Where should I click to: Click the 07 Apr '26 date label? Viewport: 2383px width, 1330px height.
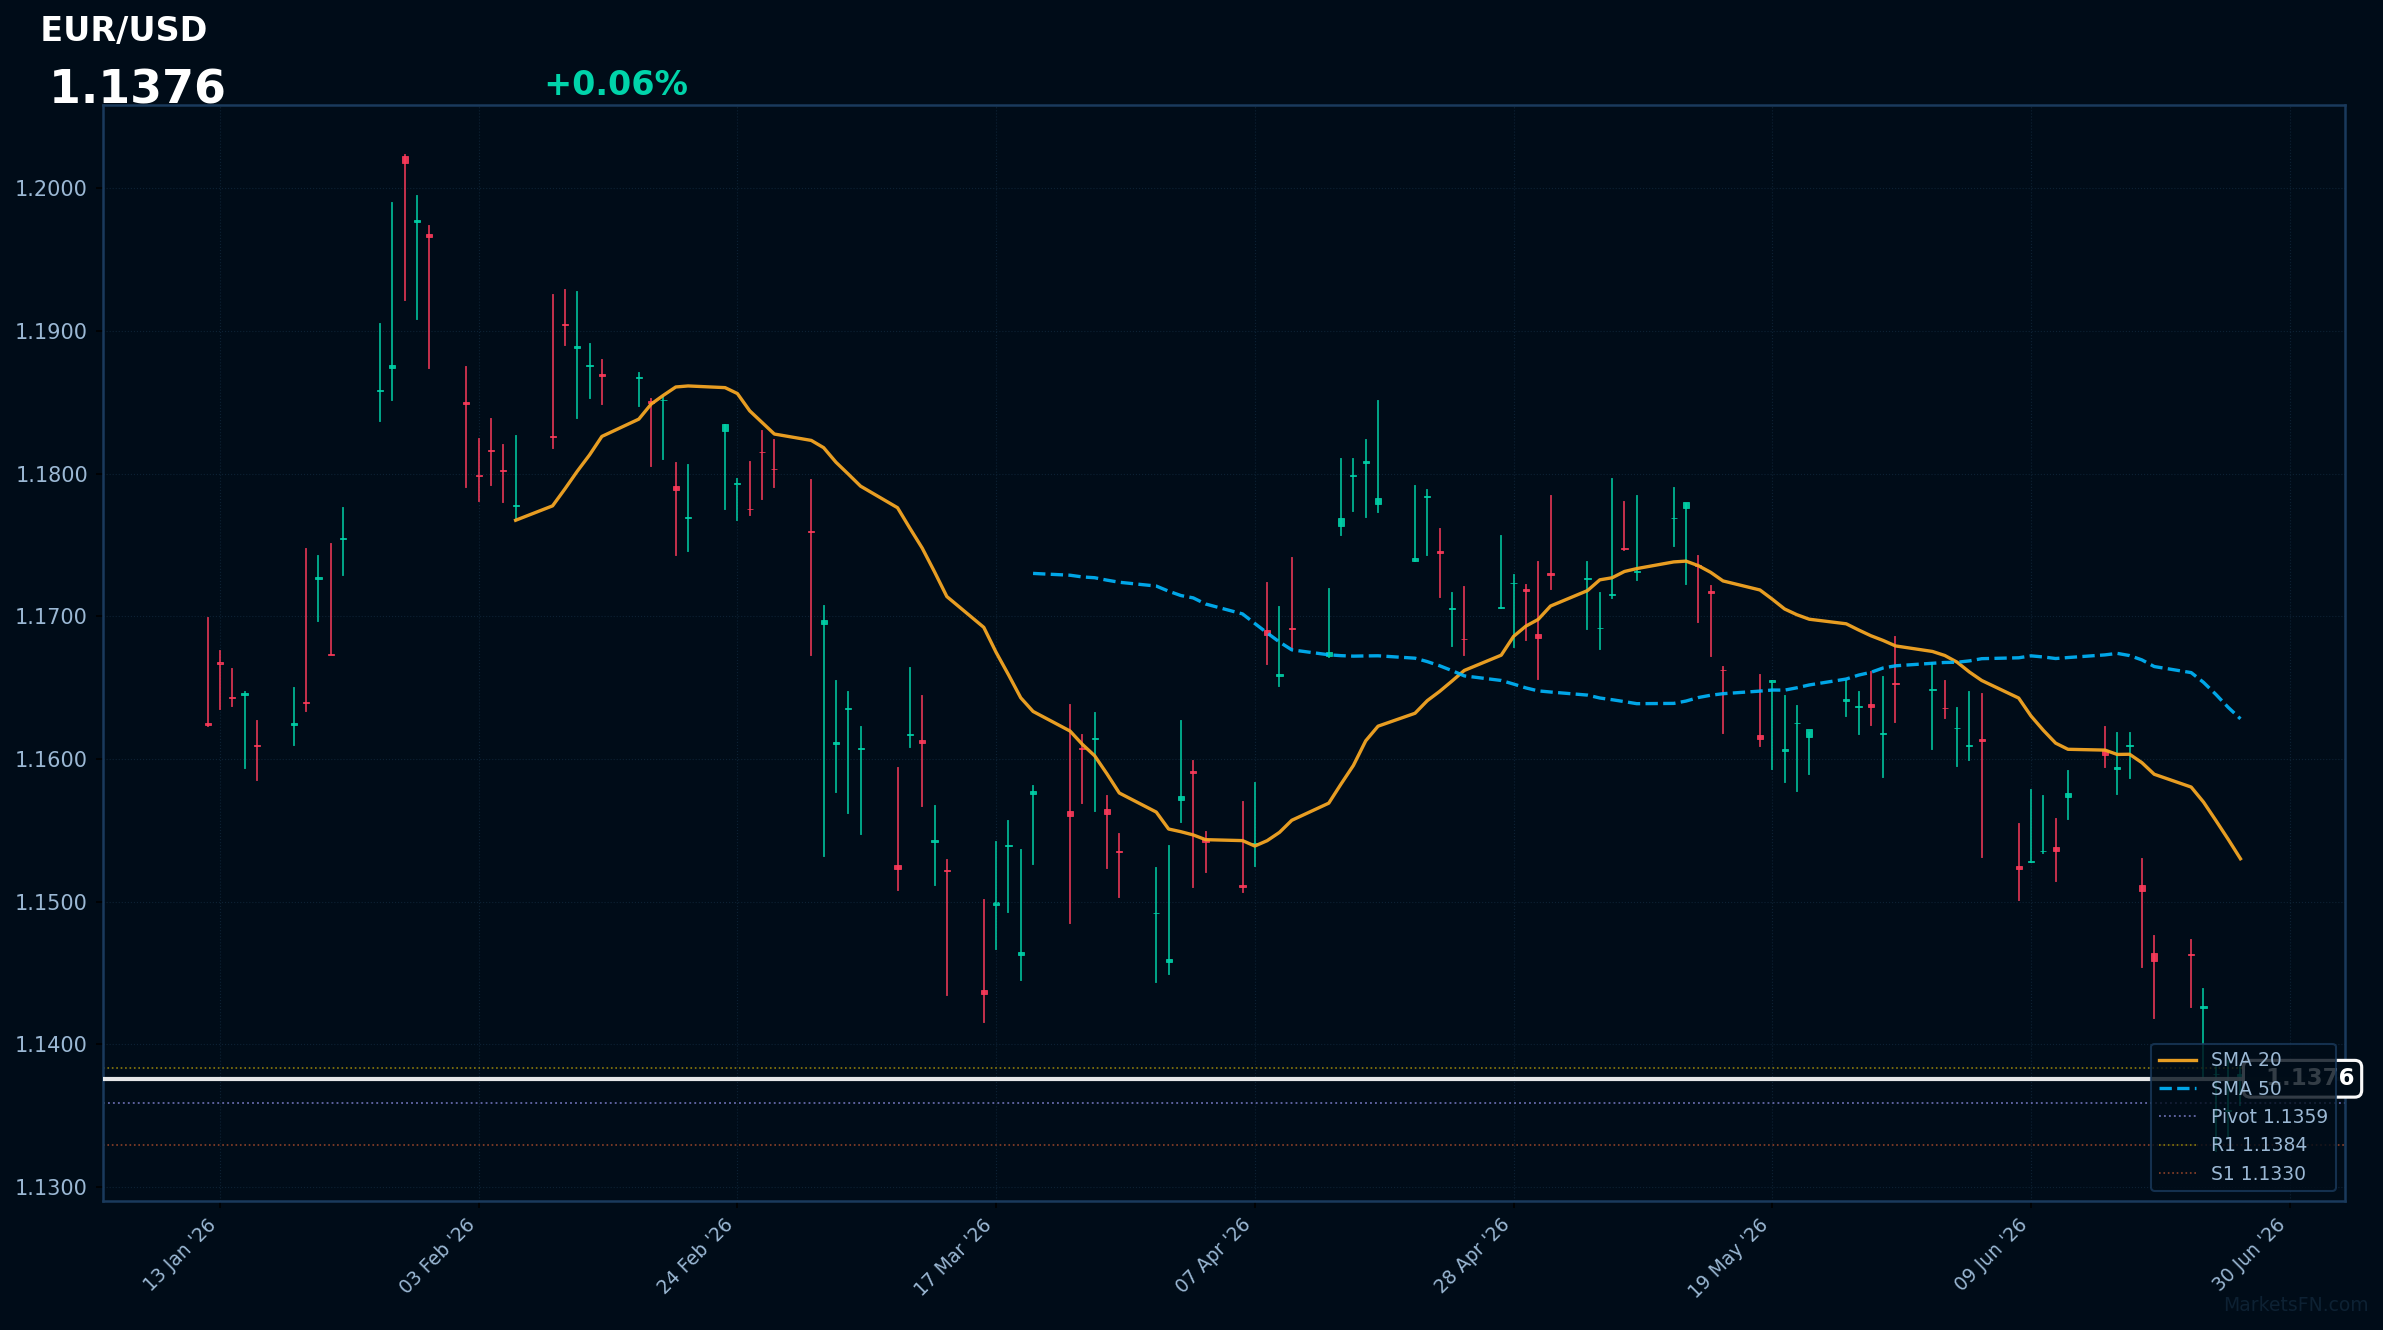tap(1213, 1256)
